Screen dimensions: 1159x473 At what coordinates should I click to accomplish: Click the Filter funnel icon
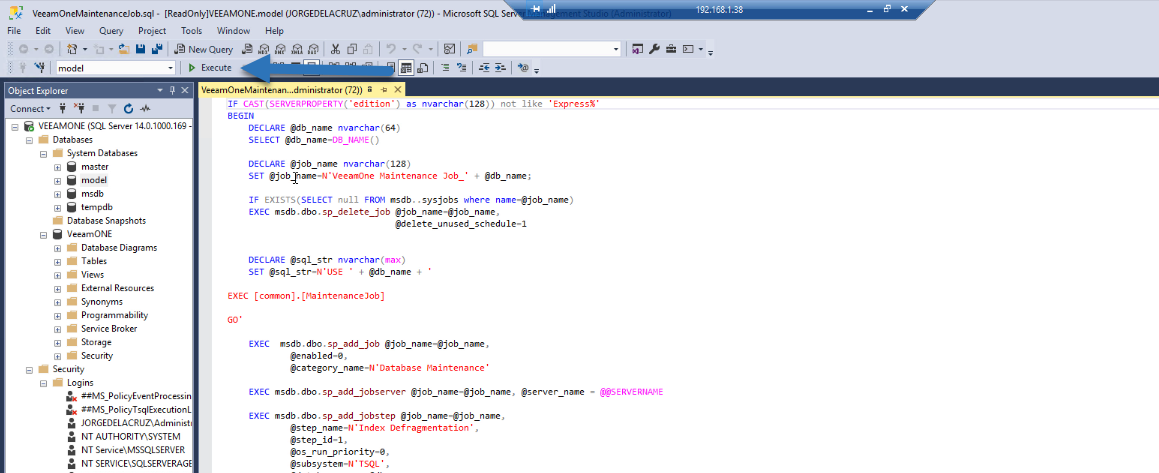[112, 109]
